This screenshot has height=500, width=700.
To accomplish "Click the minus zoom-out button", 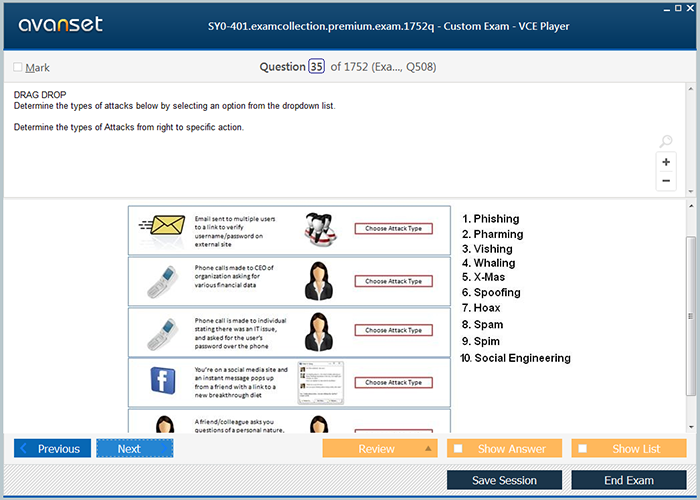I will (x=666, y=181).
